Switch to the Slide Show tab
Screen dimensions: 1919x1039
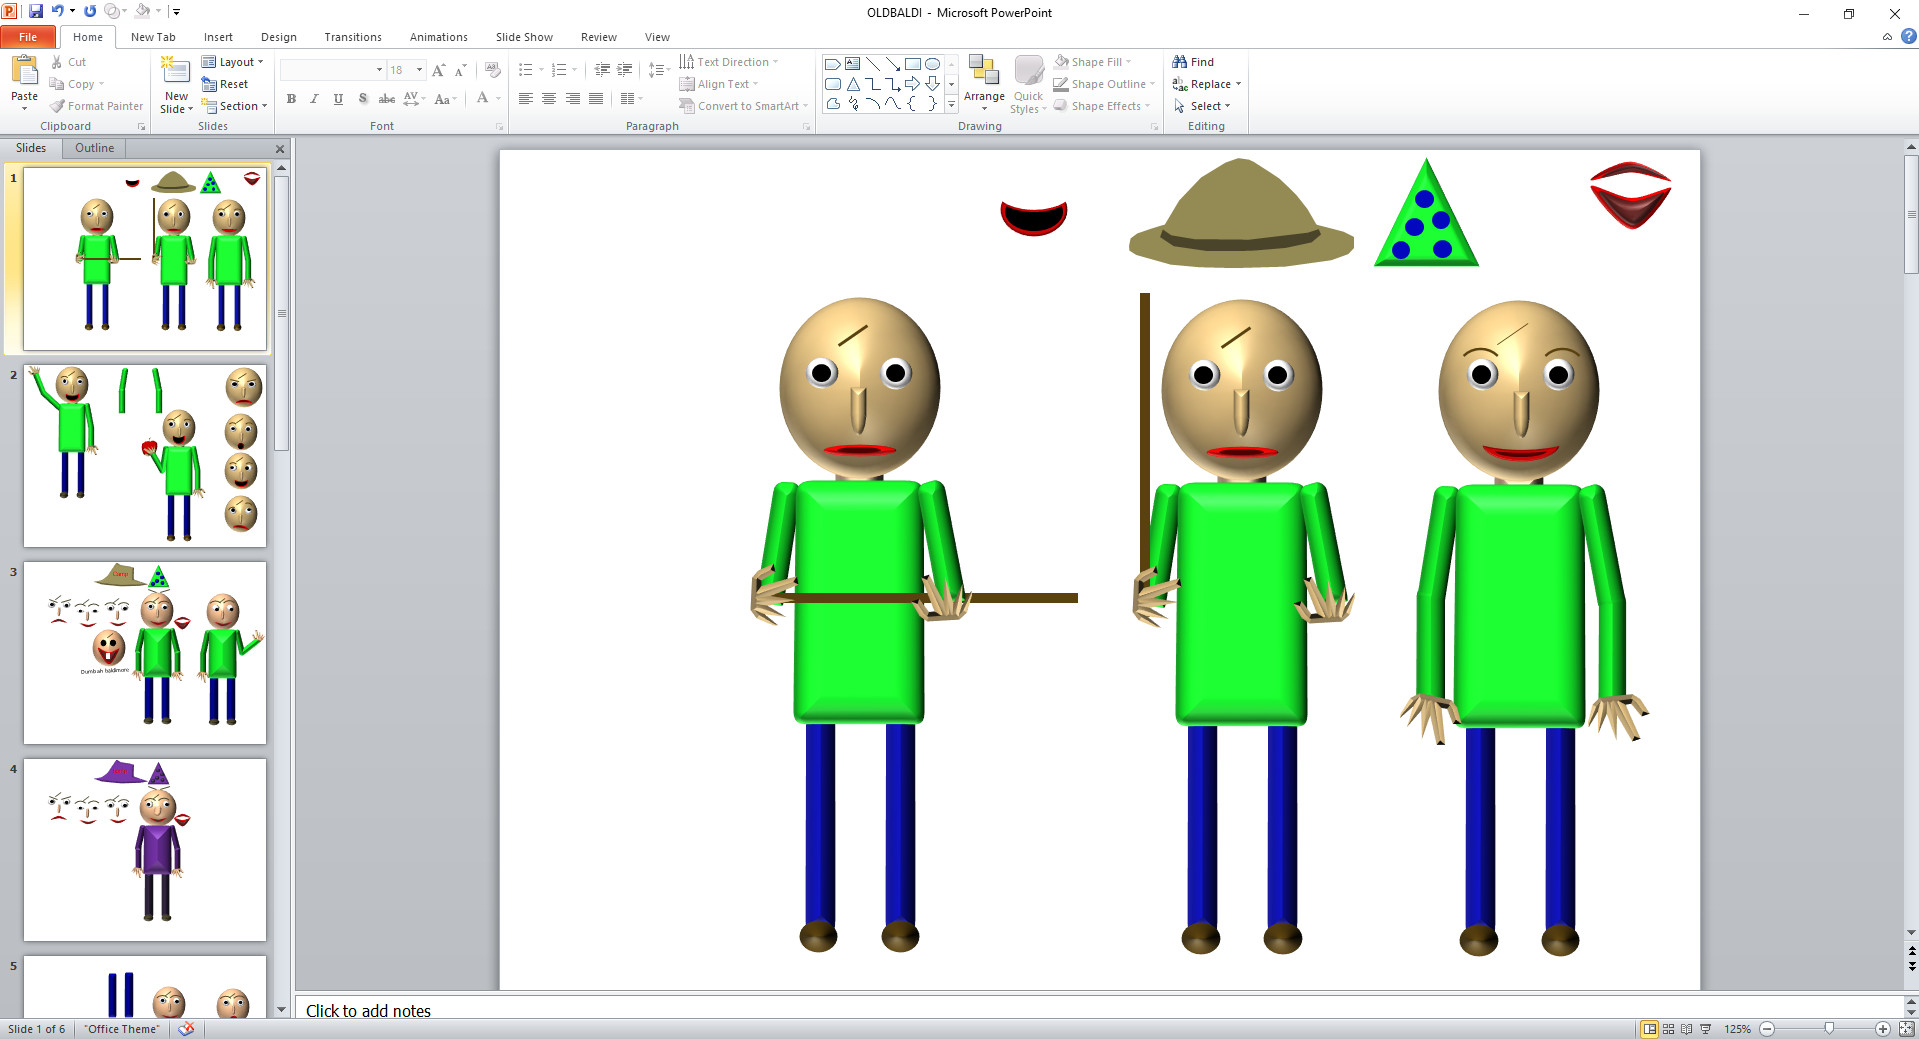point(524,37)
